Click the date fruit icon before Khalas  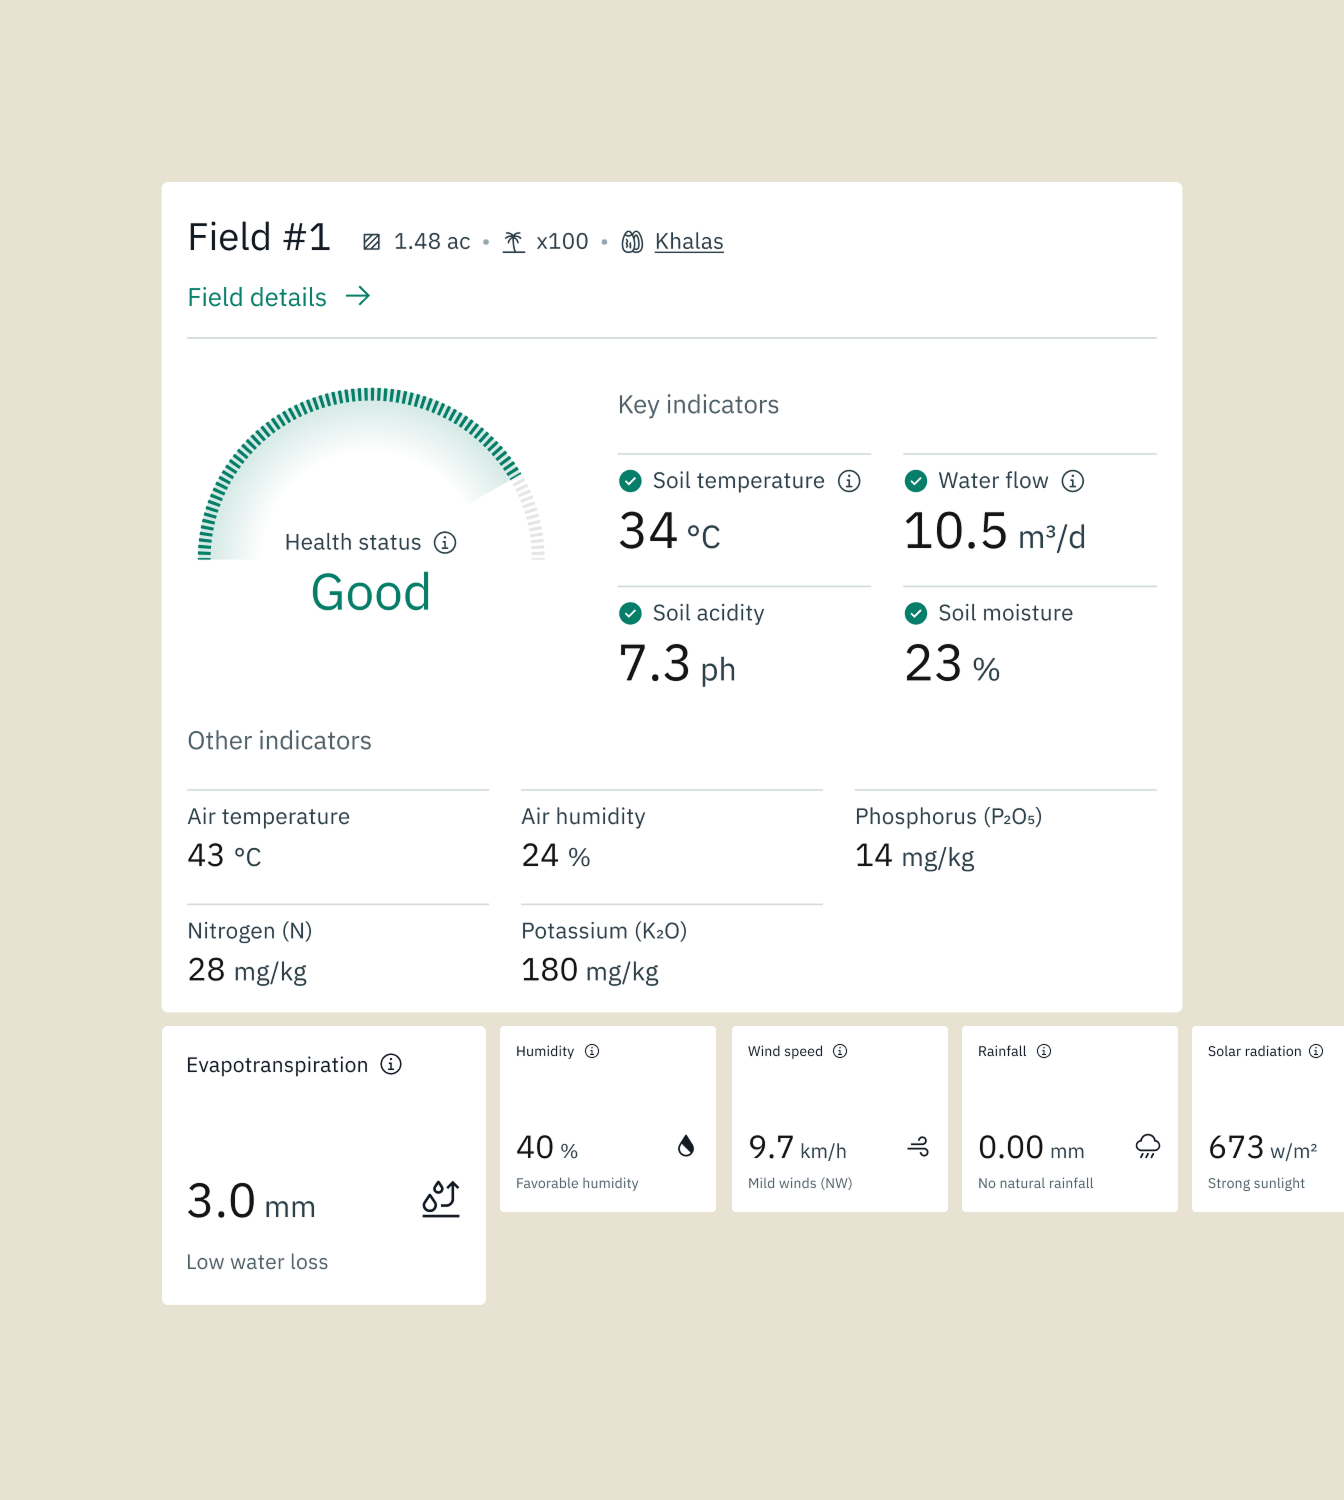631,241
